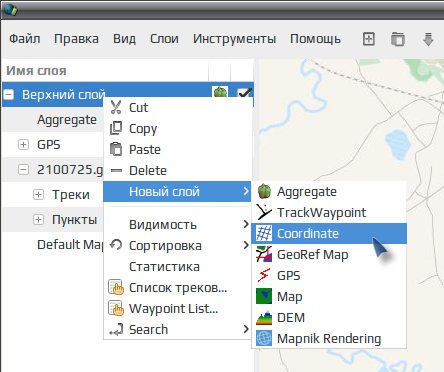
Task: Click the Mapnik Rendering globe icon
Action: (264, 338)
